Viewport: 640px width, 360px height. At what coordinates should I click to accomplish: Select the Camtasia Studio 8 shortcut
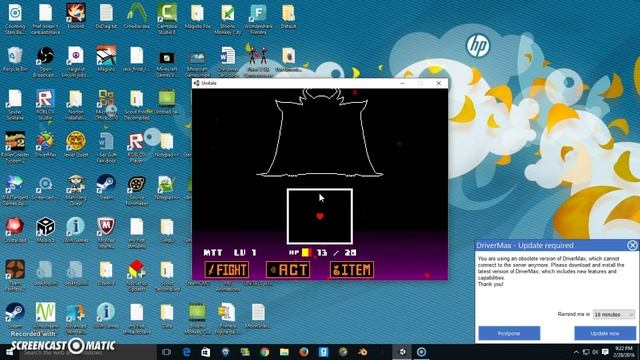[167, 18]
